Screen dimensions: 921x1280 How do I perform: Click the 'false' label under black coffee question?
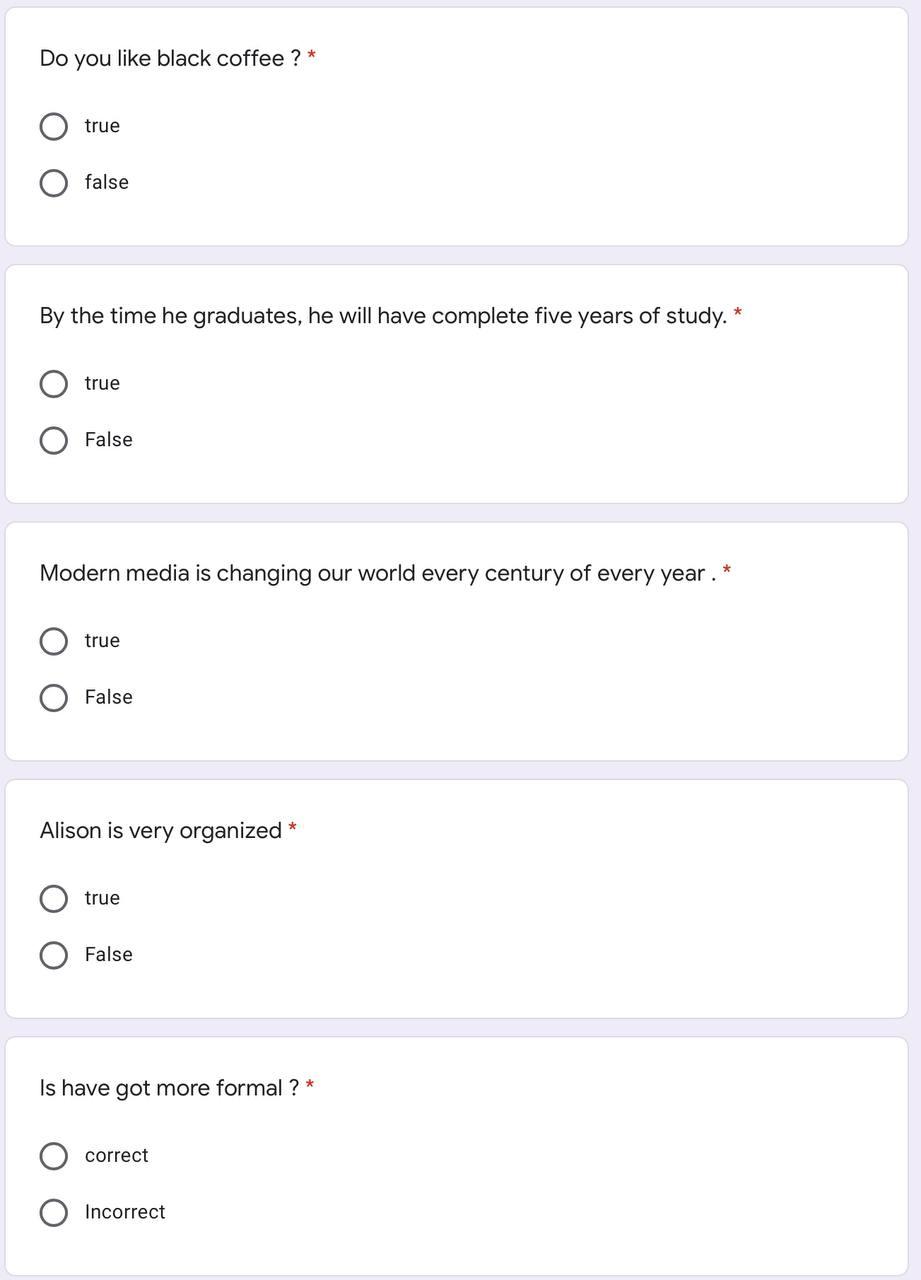pos(107,182)
